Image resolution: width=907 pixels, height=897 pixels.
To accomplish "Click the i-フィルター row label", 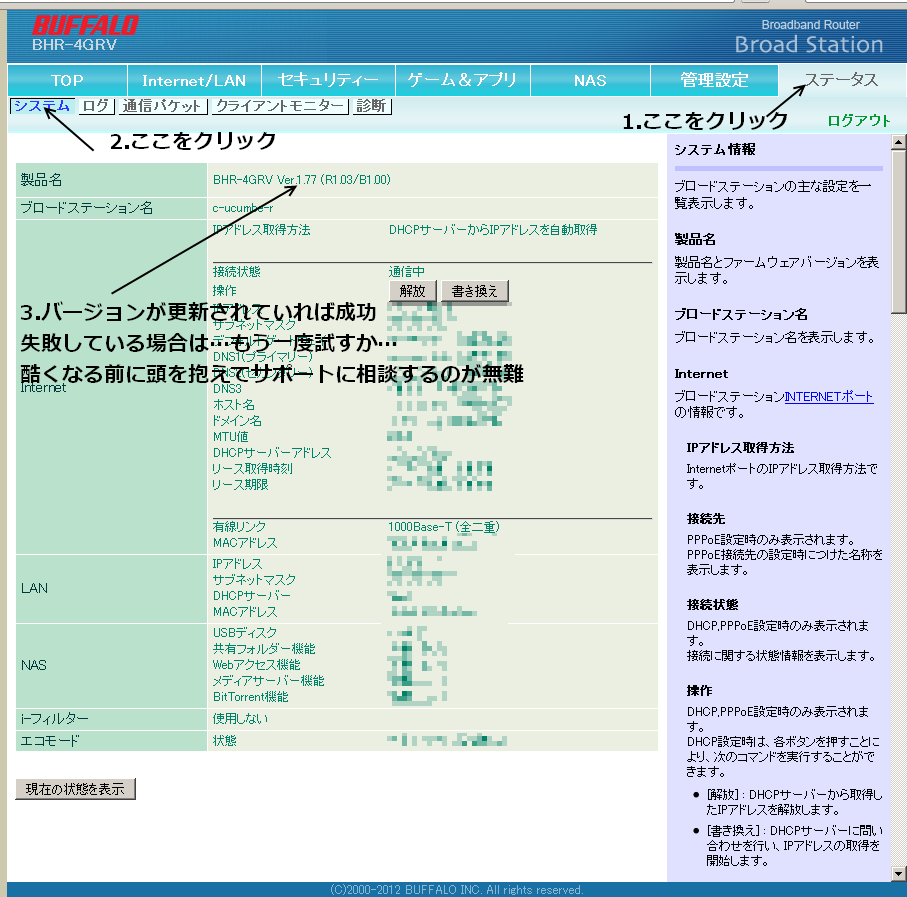I will point(54,719).
